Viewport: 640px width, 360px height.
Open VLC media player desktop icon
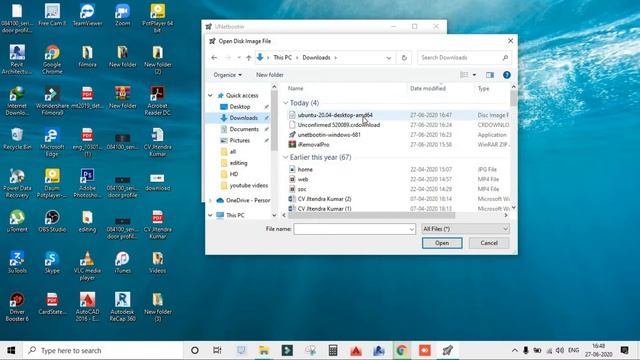(87, 265)
